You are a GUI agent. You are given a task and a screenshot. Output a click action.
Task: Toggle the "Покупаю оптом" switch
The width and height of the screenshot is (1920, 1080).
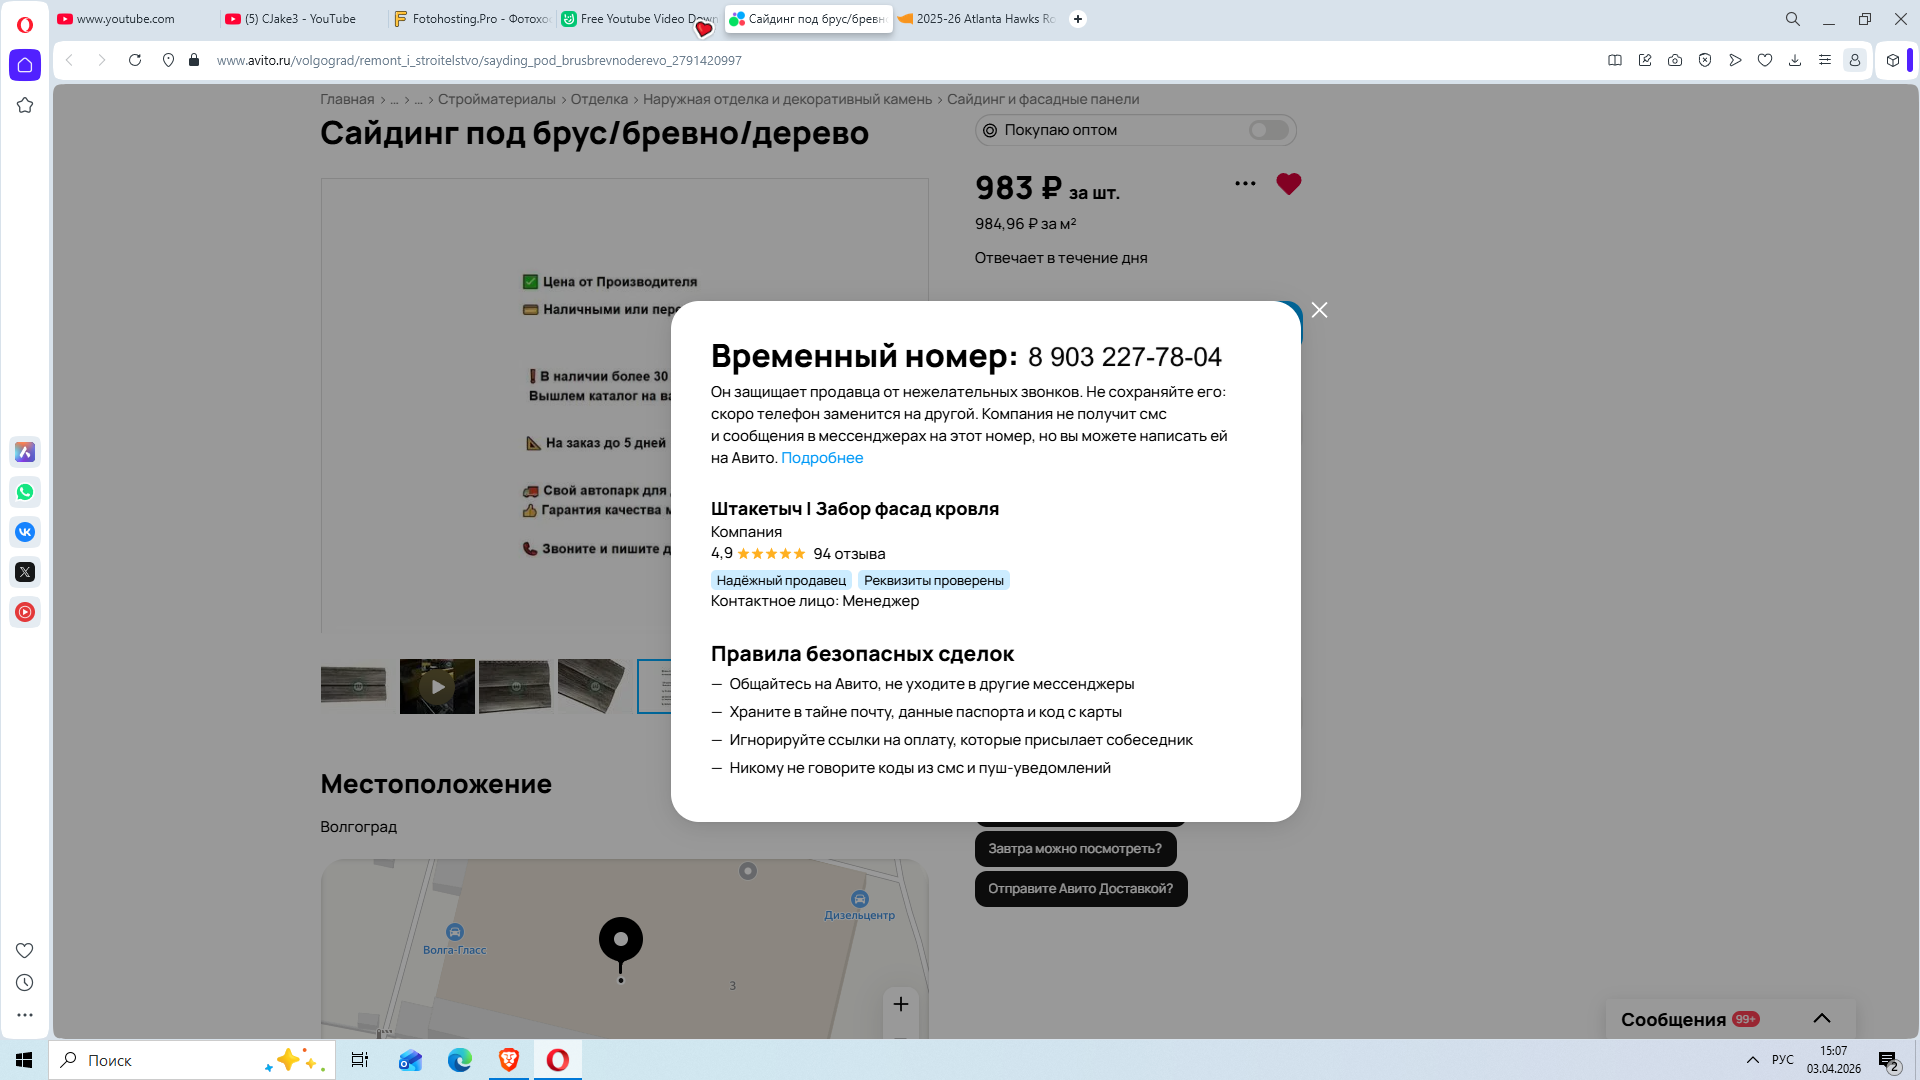[x=1268, y=130]
